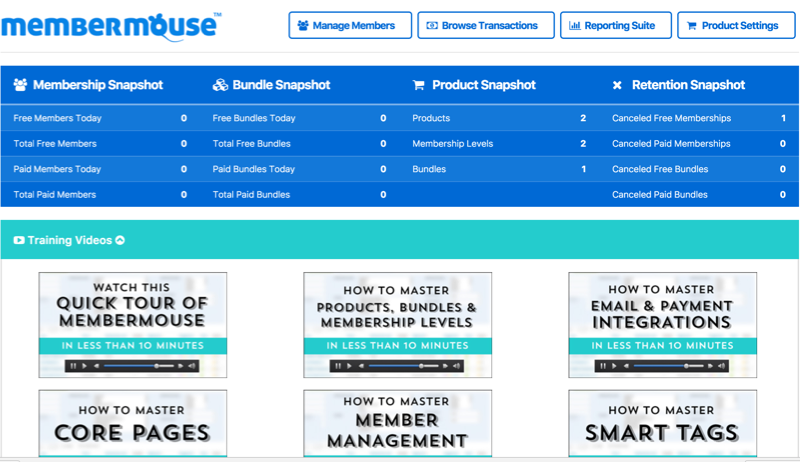Click the Bundles count value 1
The image size is (800, 462).
[584, 169]
